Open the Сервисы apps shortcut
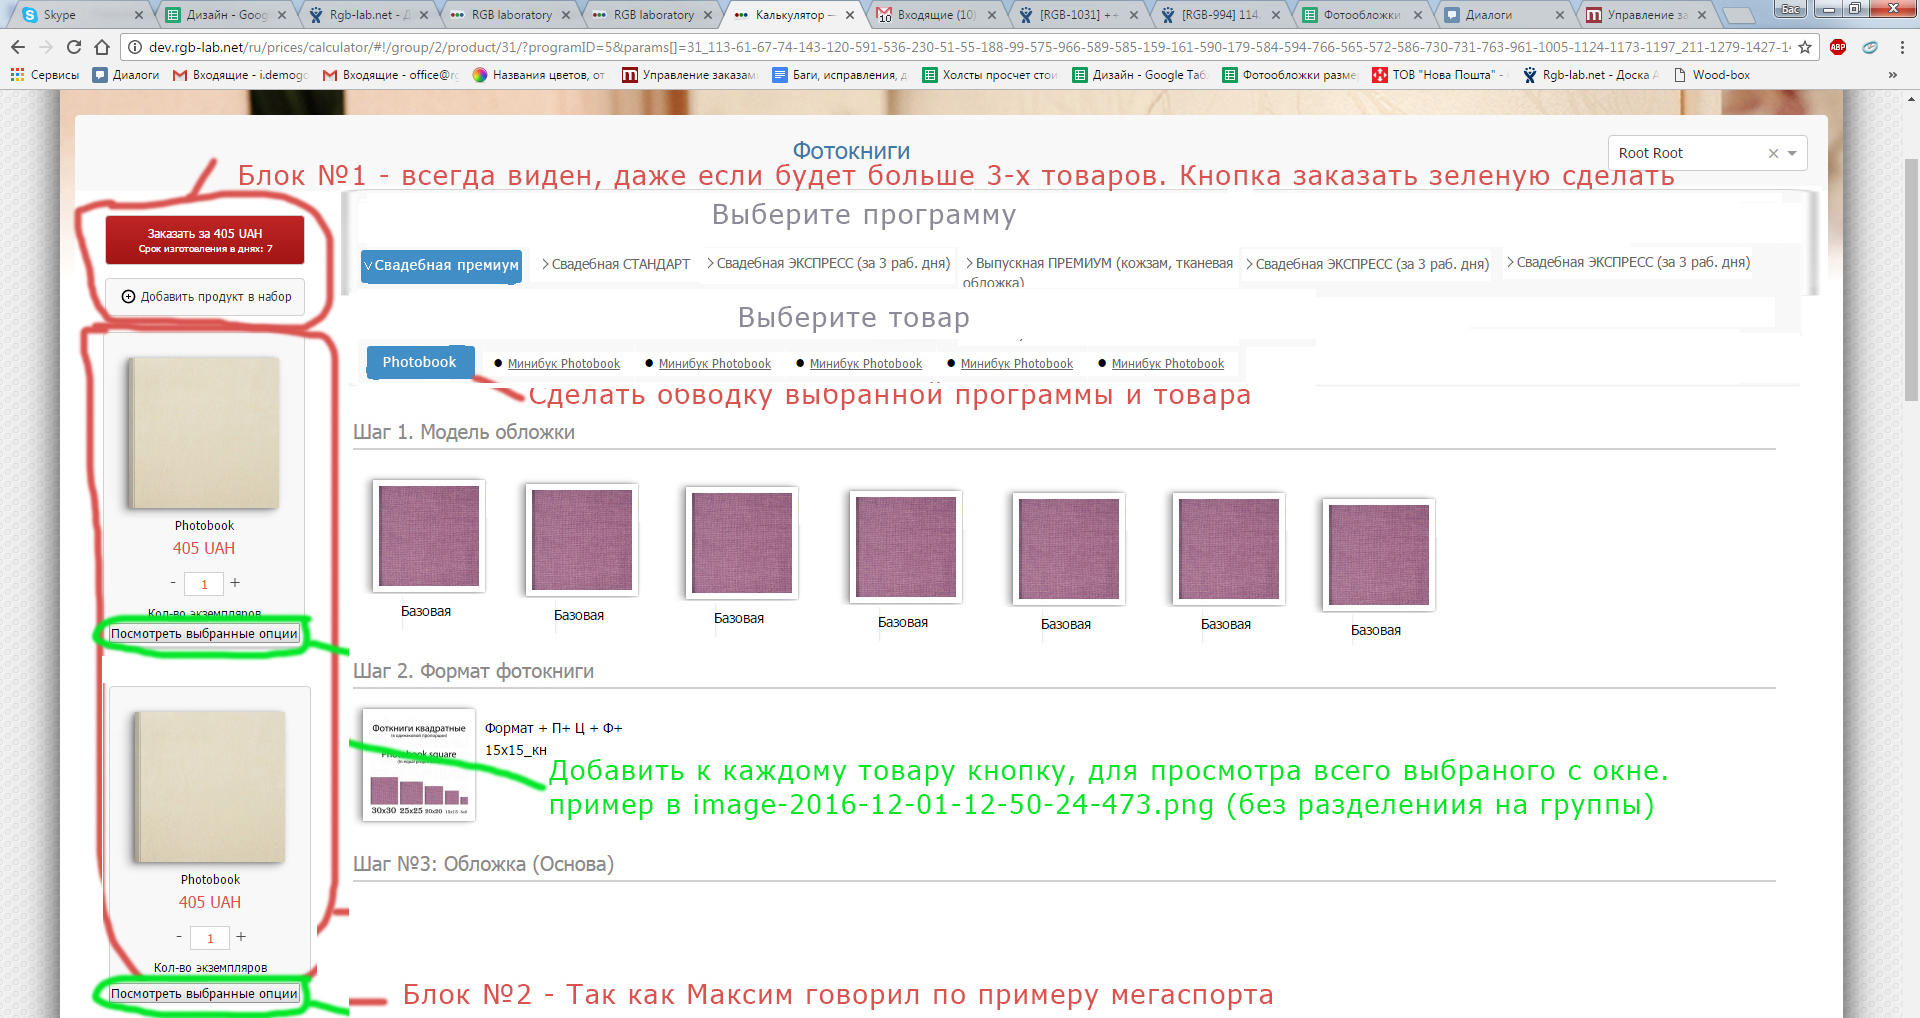Image resolution: width=1920 pixels, height=1018 pixels. (x=45, y=75)
